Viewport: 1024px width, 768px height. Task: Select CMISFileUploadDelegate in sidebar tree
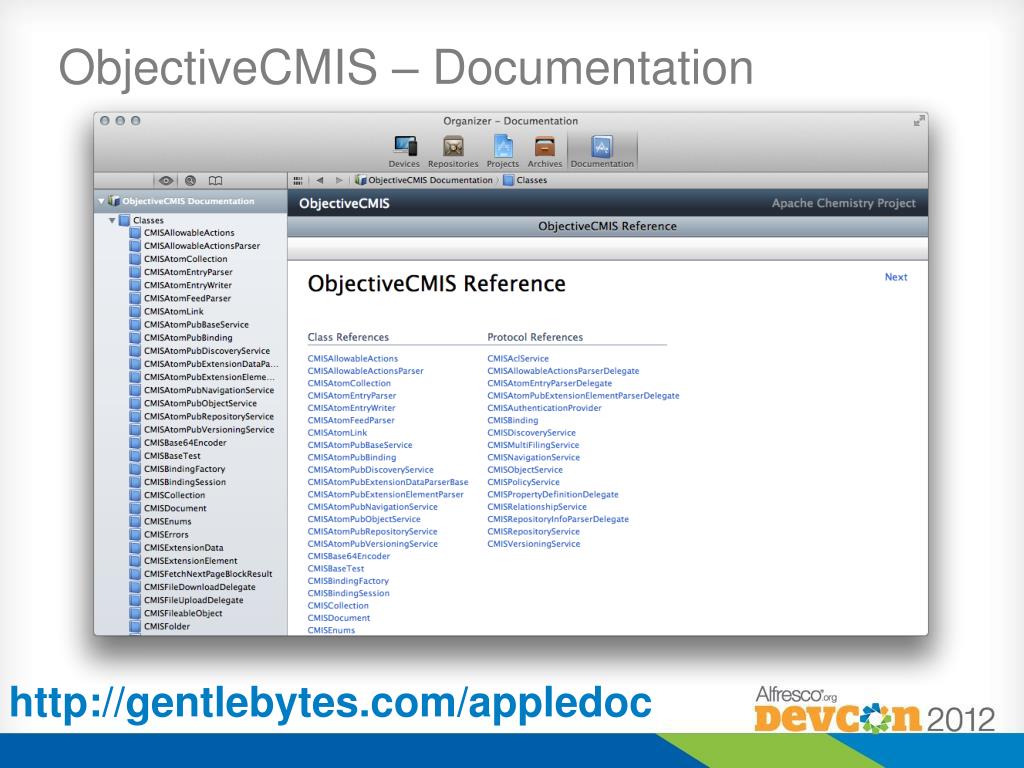[x=187, y=600]
